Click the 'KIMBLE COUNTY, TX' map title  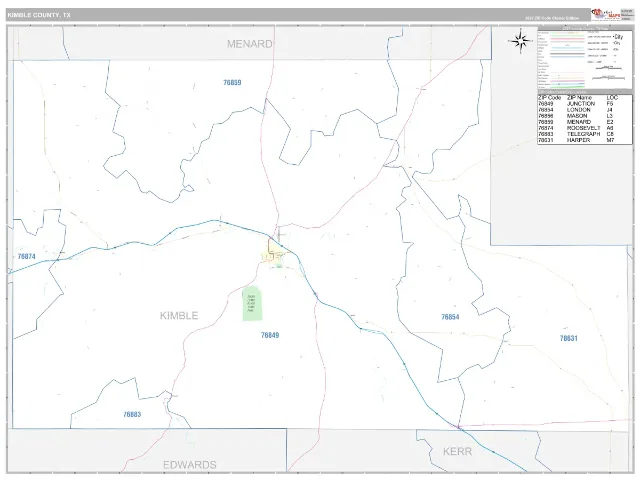(x=39, y=15)
